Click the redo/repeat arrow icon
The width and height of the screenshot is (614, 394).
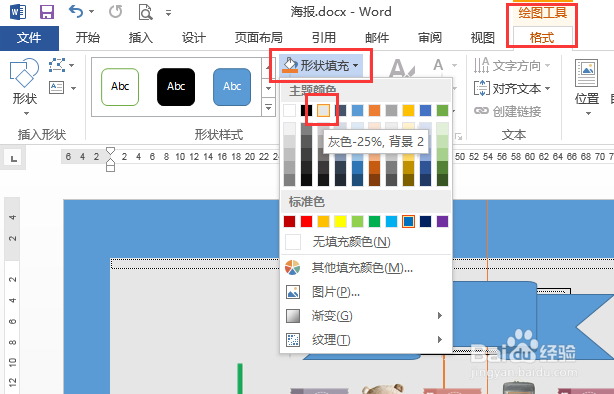tap(116, 12)
